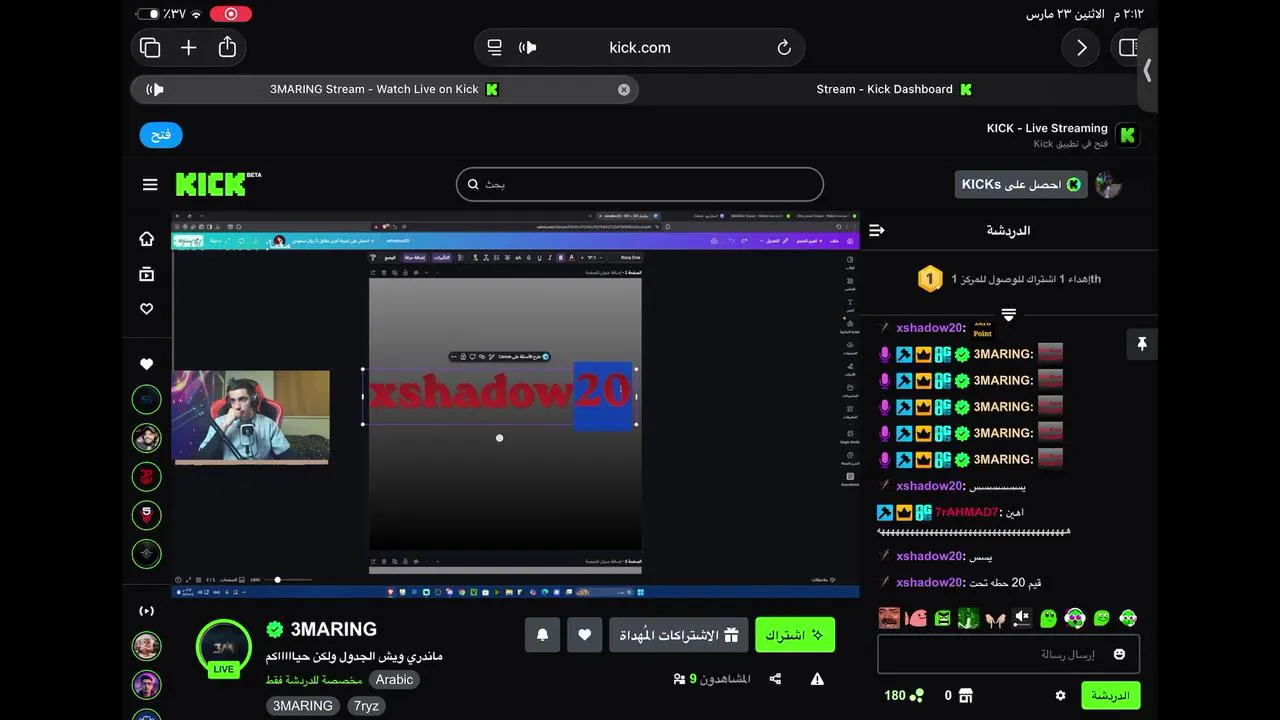Adjust Canva zoom slider in stream

coord(278,579)
